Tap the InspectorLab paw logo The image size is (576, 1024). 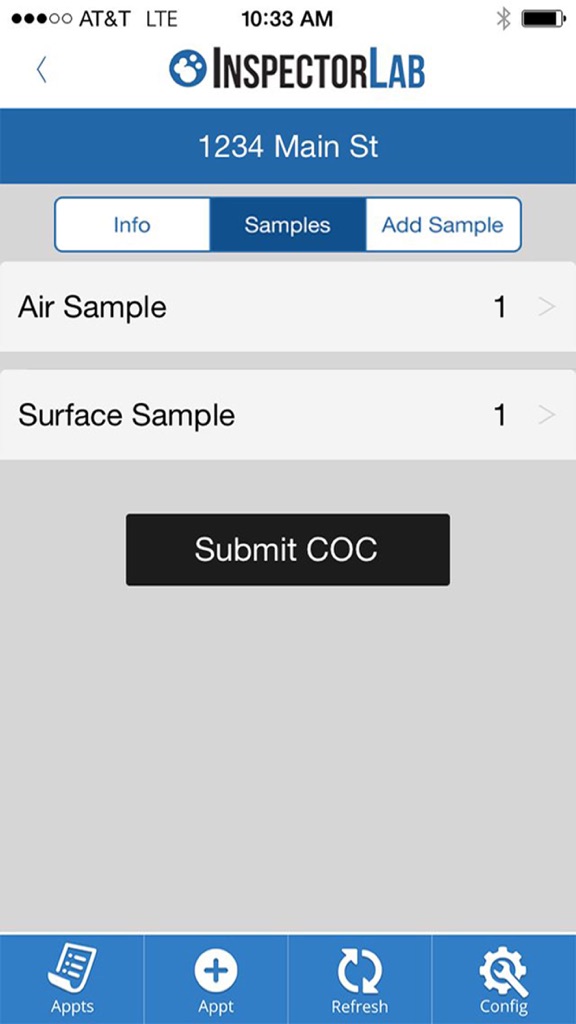point(187,68)
